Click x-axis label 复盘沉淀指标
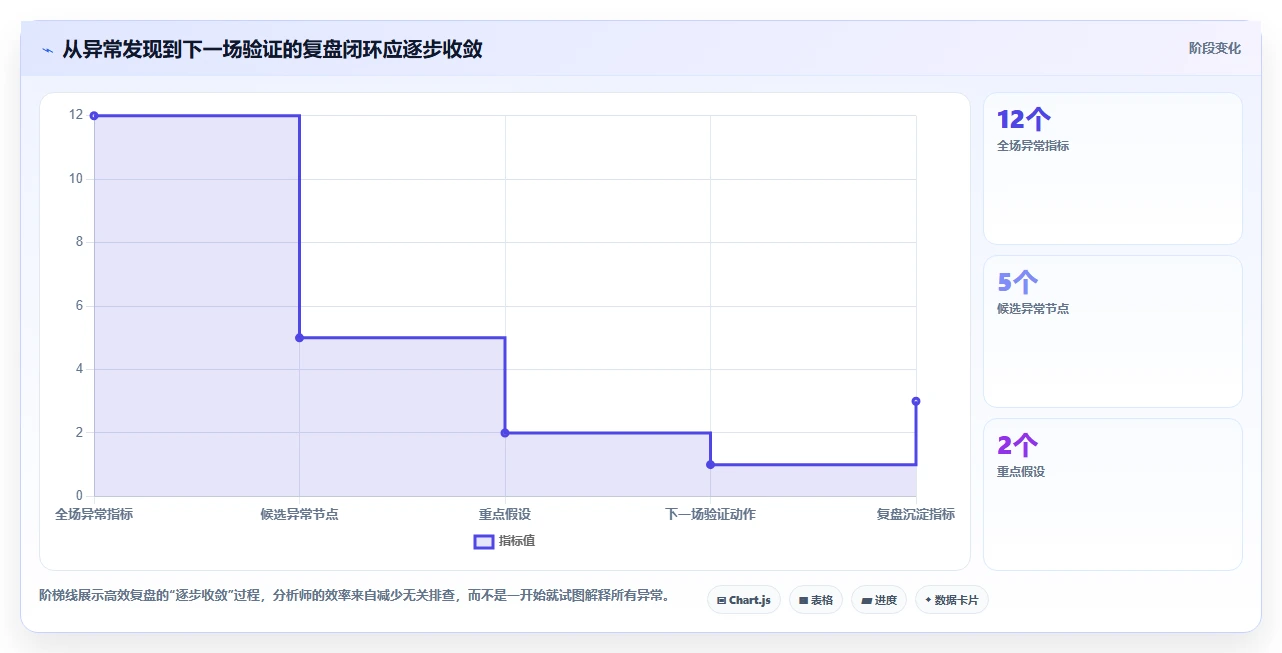The height and width of the screenshot is (653, 1282). (916, 514)
